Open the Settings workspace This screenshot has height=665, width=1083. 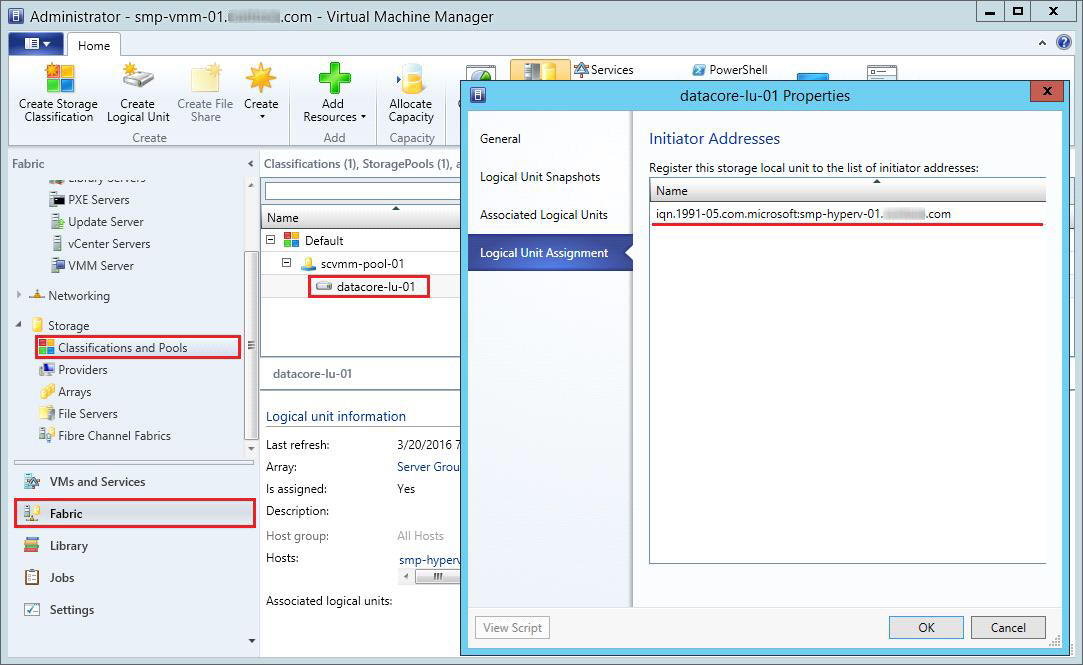tap(71, 610)
